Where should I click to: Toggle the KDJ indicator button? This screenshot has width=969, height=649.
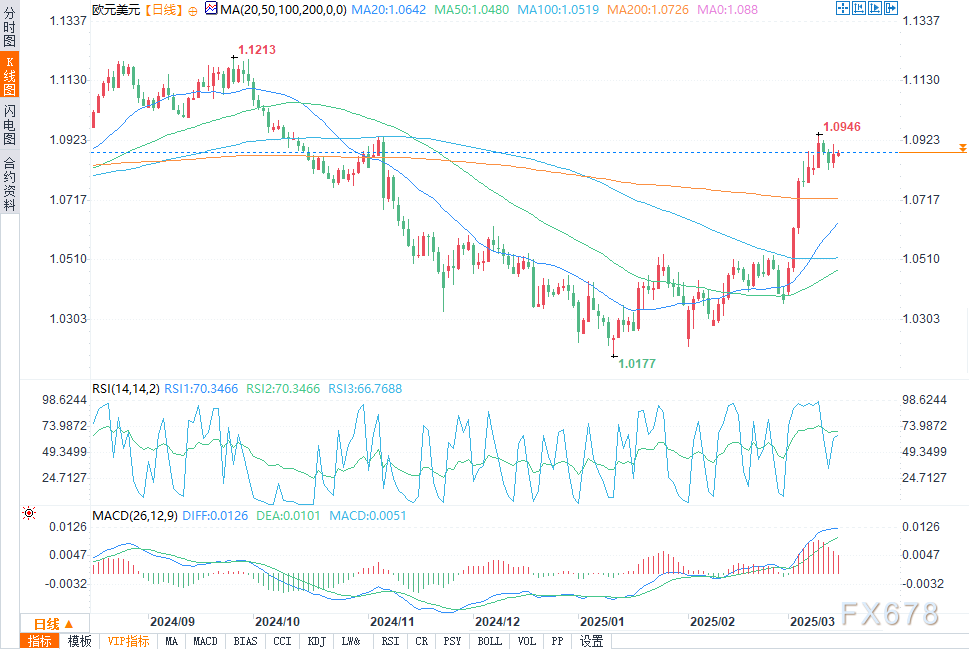[315, 641]
